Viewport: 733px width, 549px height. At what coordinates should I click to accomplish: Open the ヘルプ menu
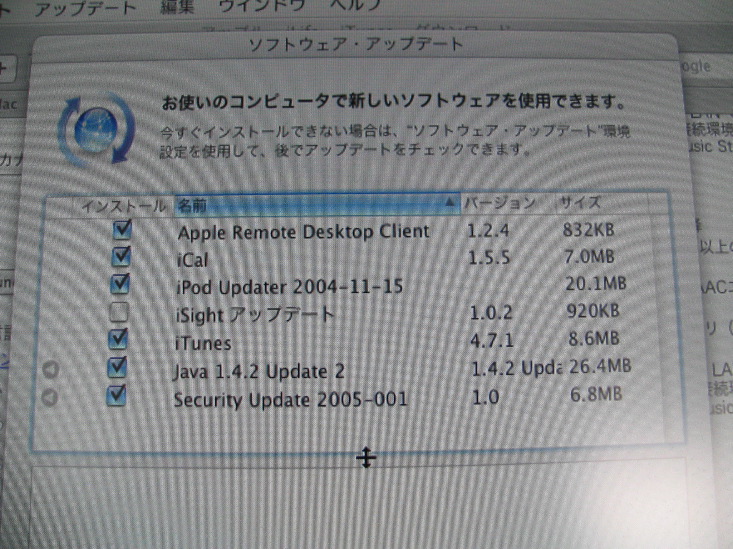[355, 5]
